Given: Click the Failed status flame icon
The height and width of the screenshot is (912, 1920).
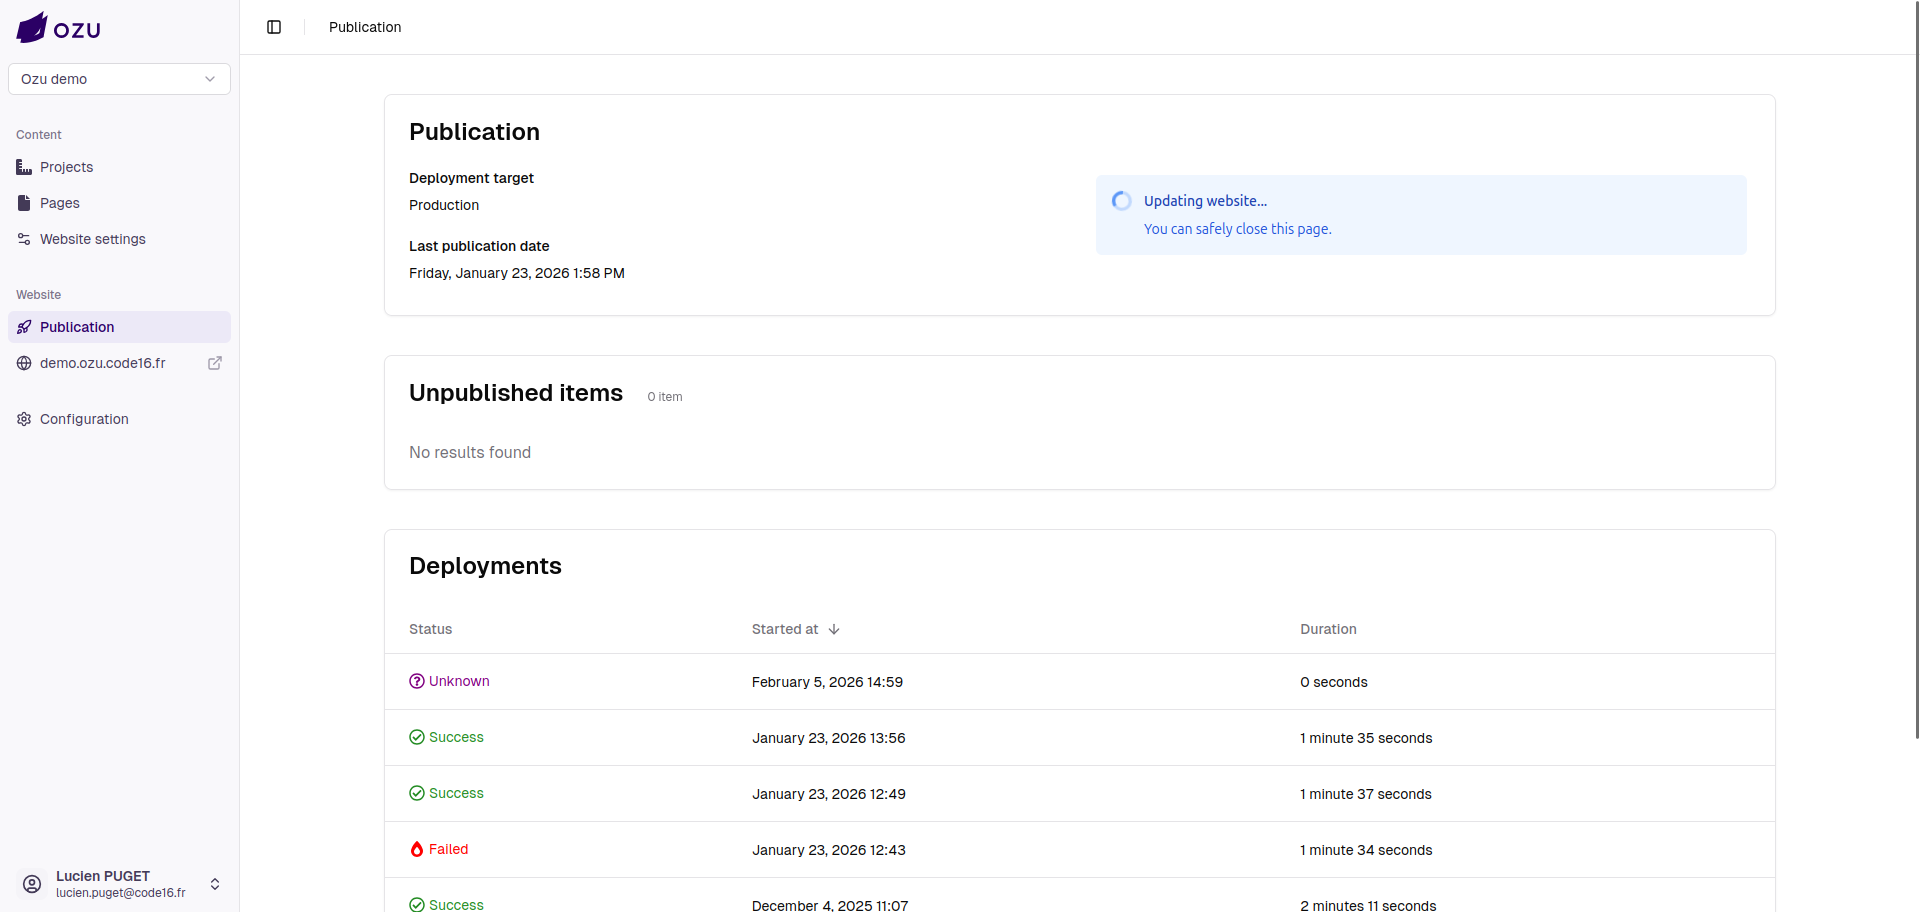Looking at the screenshot, I should 417,849.
